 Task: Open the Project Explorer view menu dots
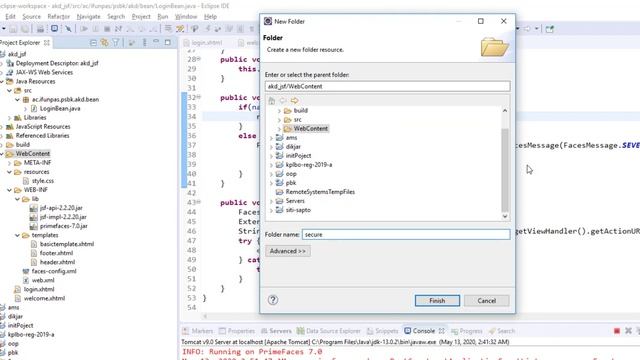pos(144,42)
